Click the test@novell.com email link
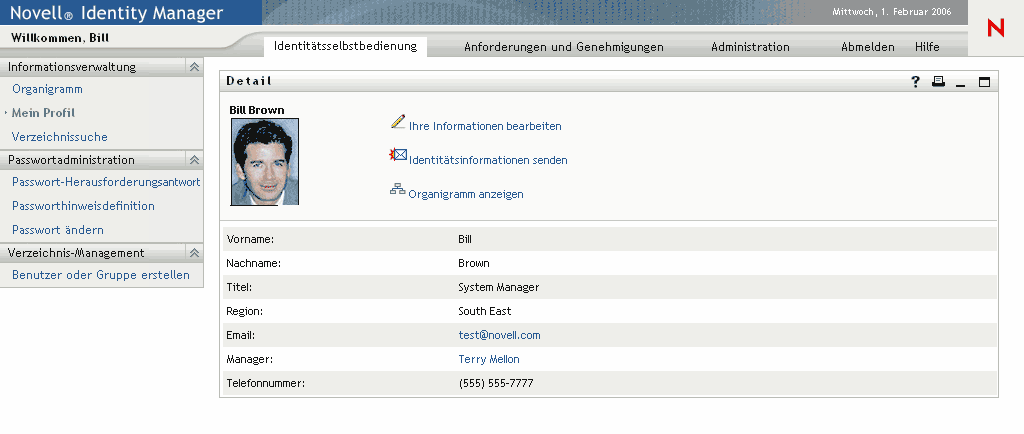This screenshot has width=1024, height=434. [x=499, y=335]
